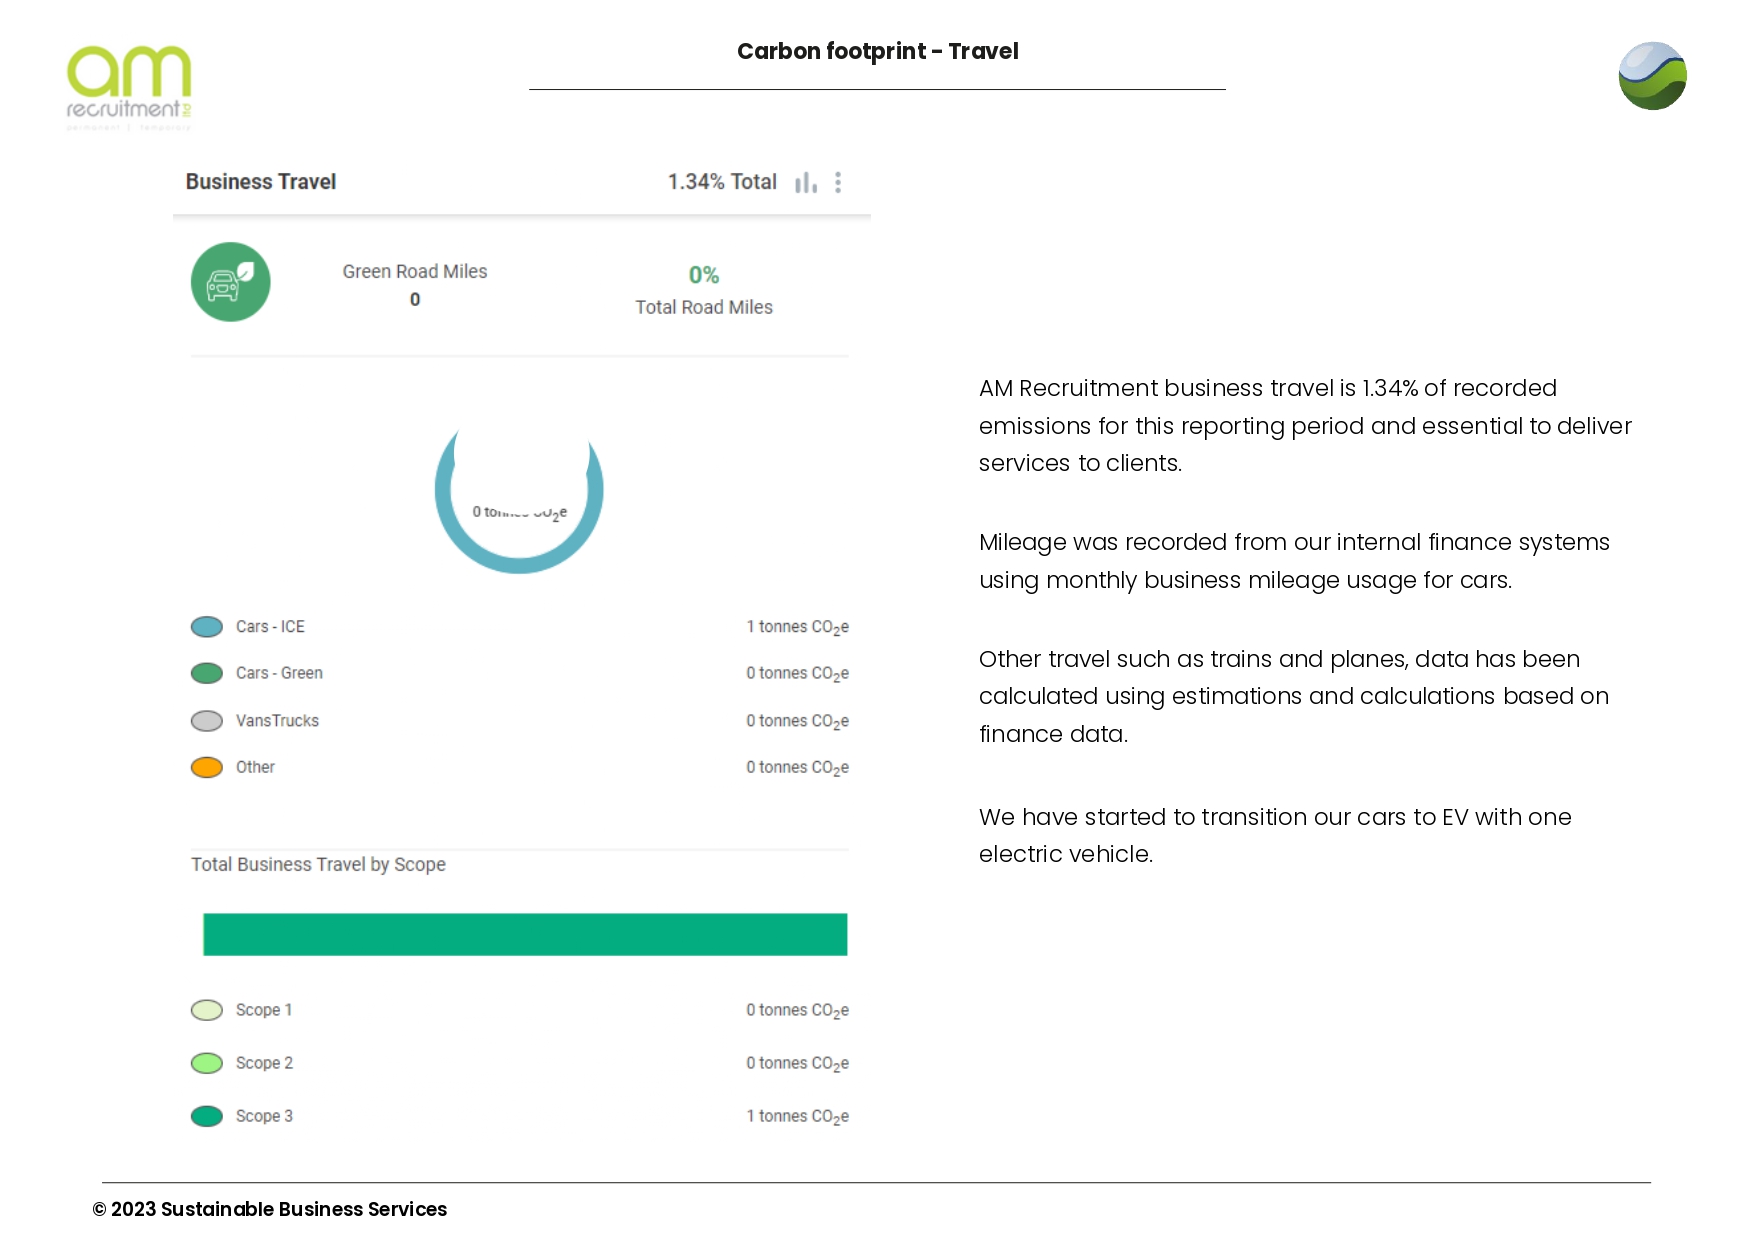Screen dimensions: 1755x1240
Task: Click the 0% Total Road Miles value
Action: click(x=704, y=275)
